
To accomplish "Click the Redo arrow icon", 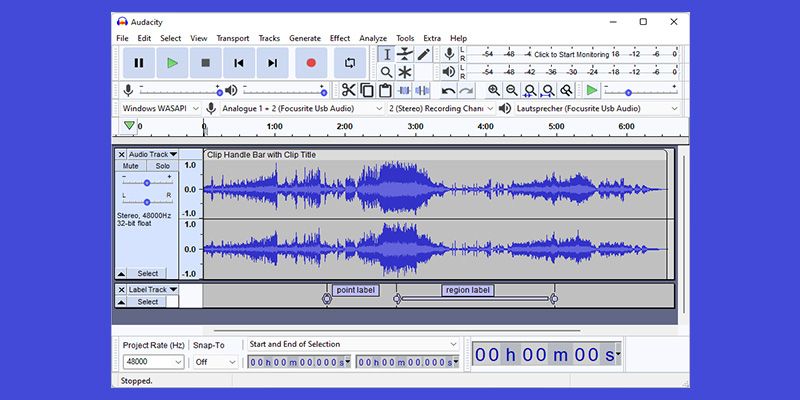I will 466,91.
